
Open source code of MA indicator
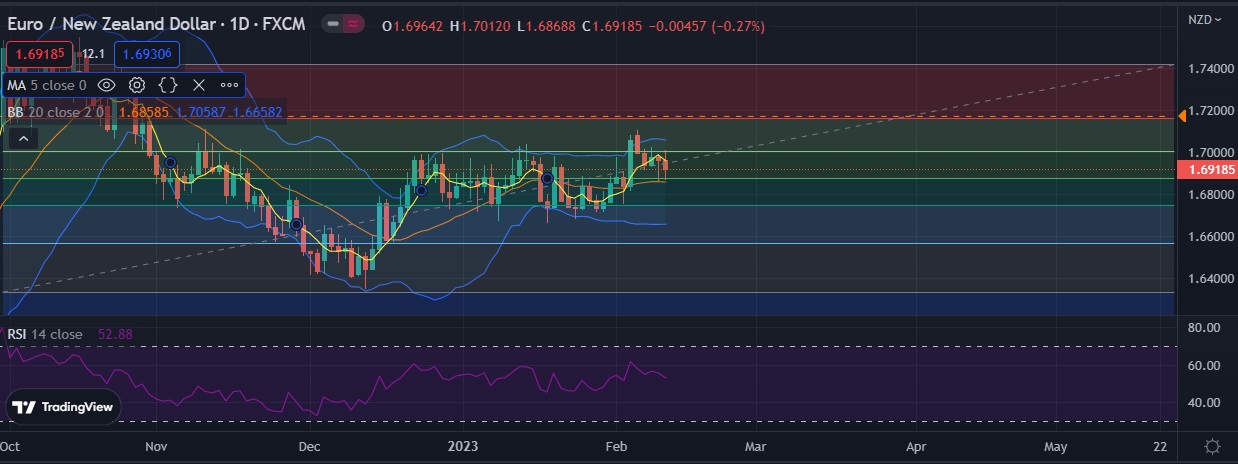tap(168, 86)
